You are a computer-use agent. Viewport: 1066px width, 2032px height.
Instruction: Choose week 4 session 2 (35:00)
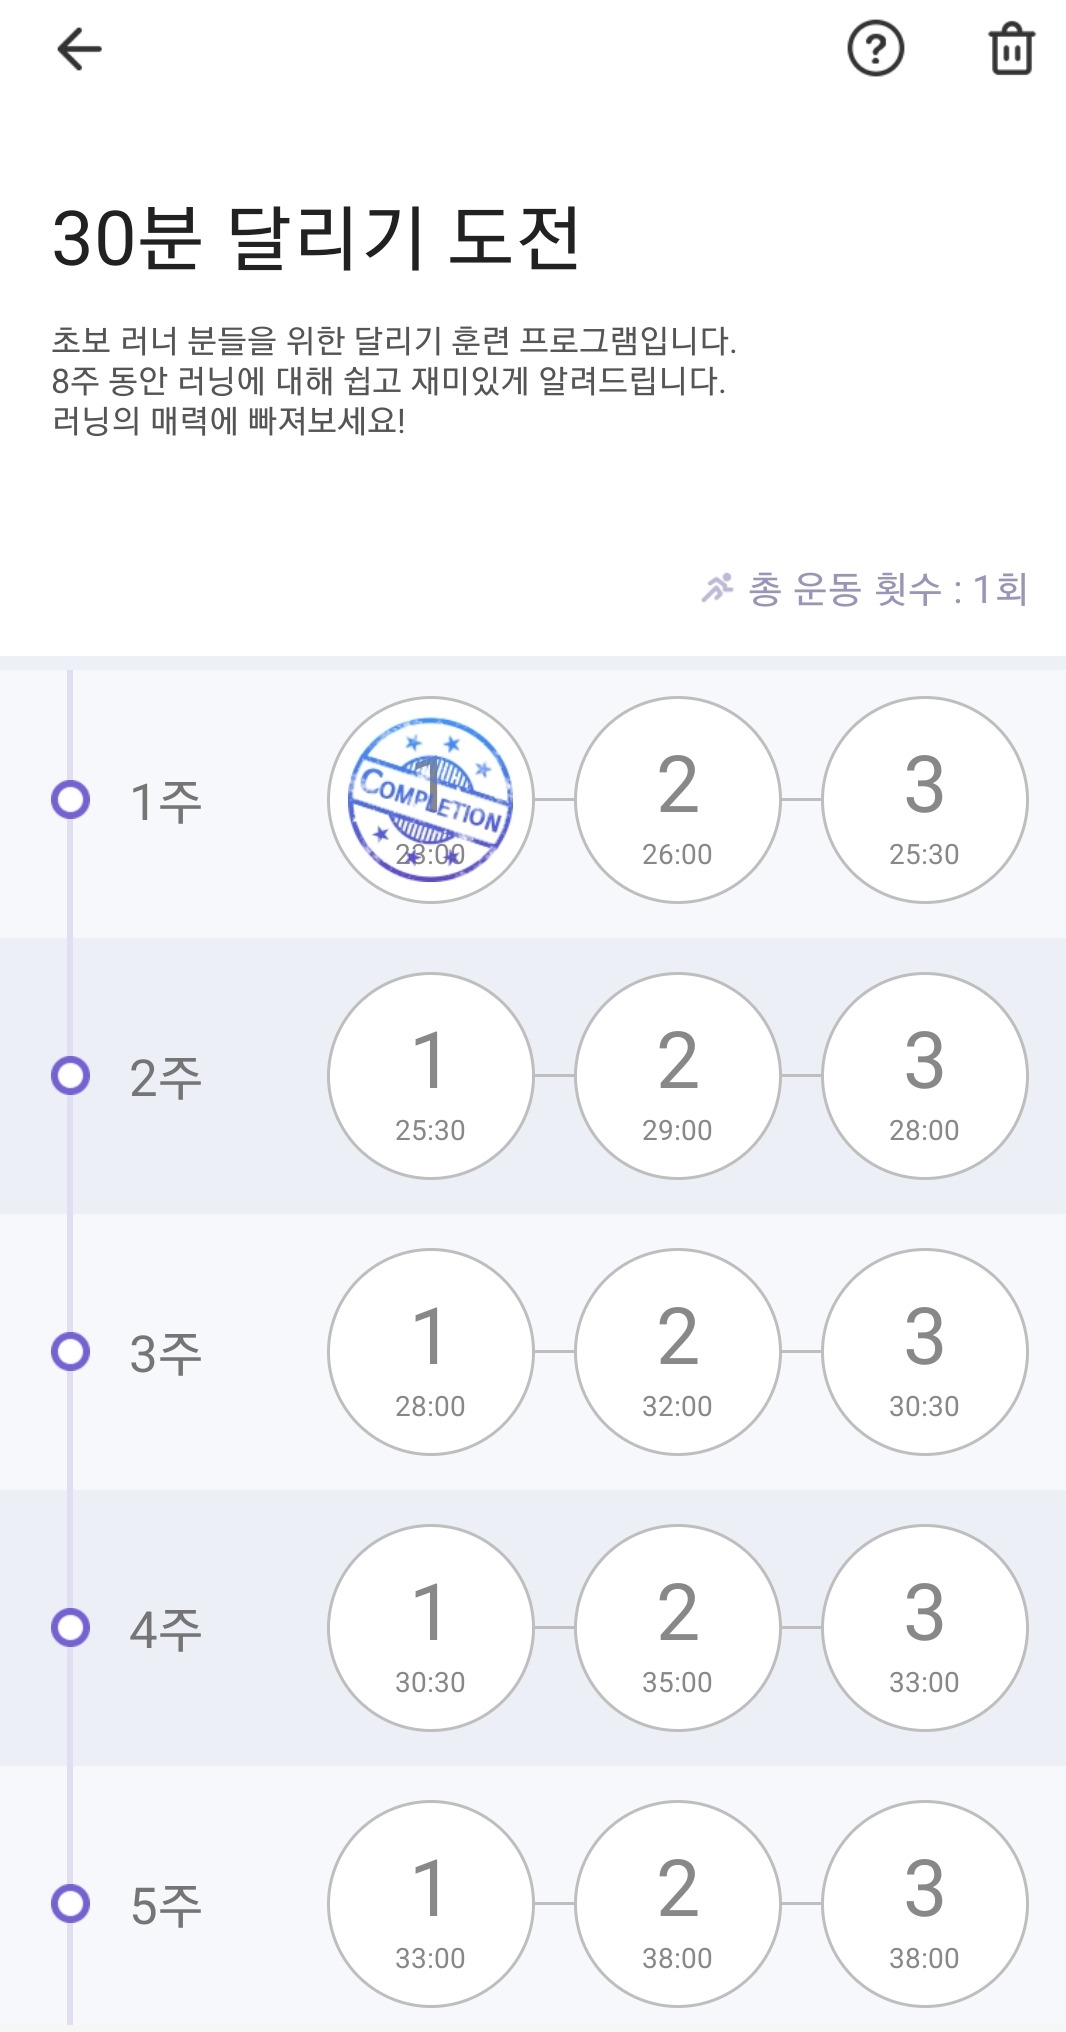pyautogui.click(x=678, y=1628)
